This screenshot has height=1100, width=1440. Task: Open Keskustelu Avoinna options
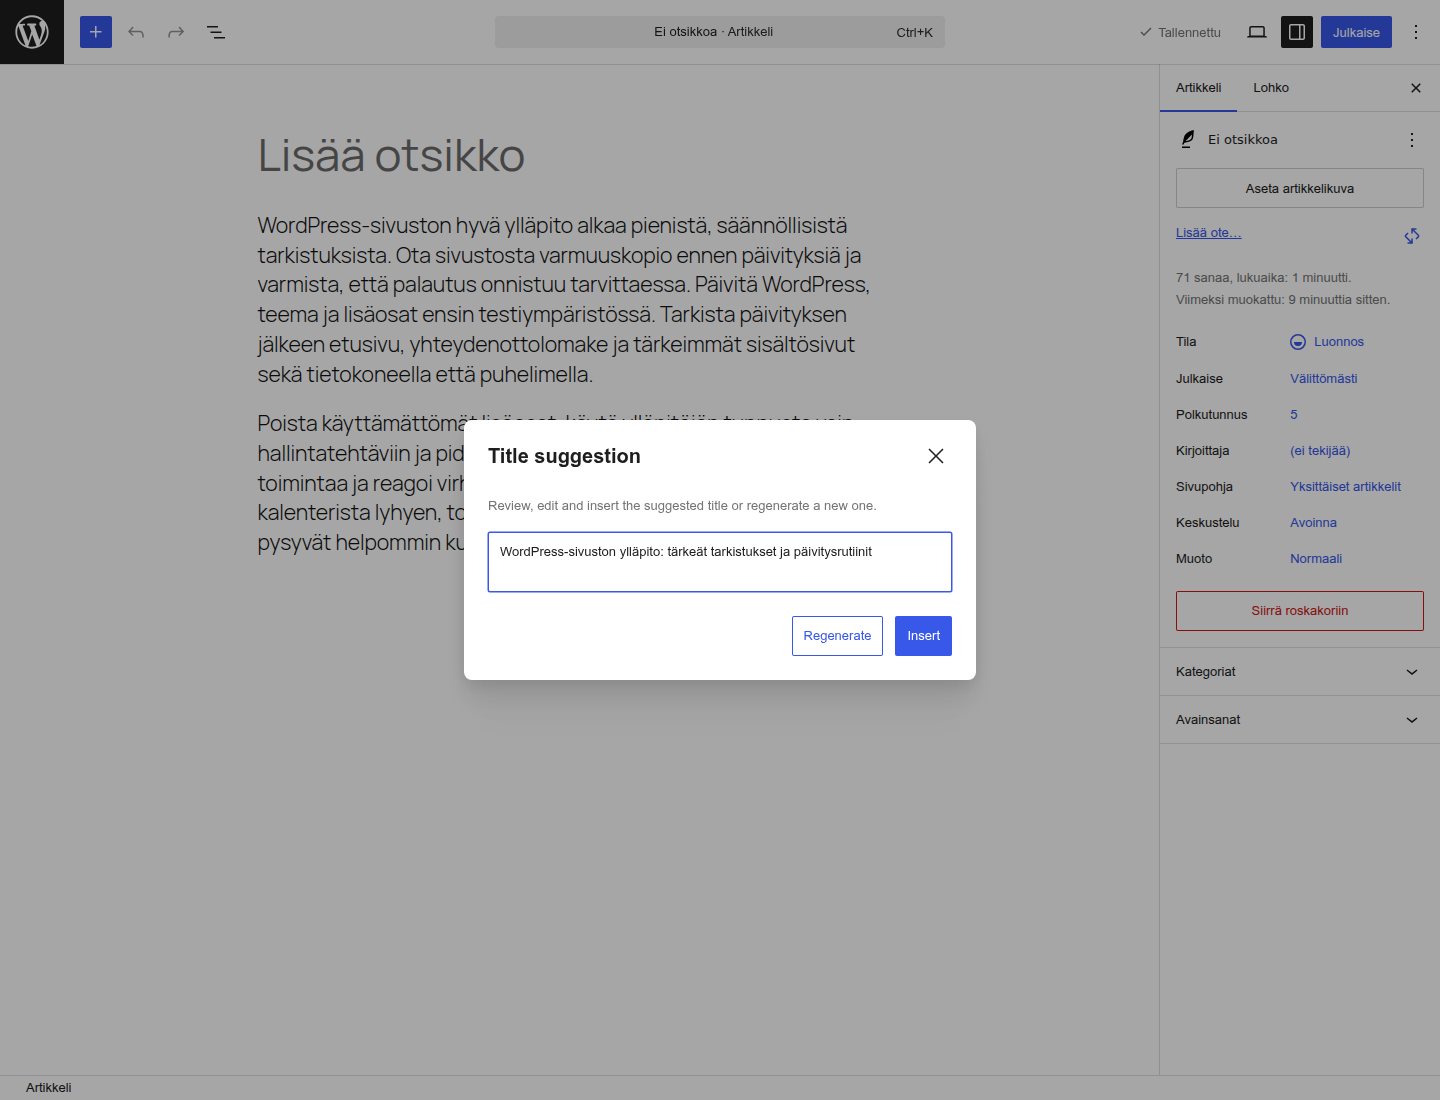(x=1313, y=523)
